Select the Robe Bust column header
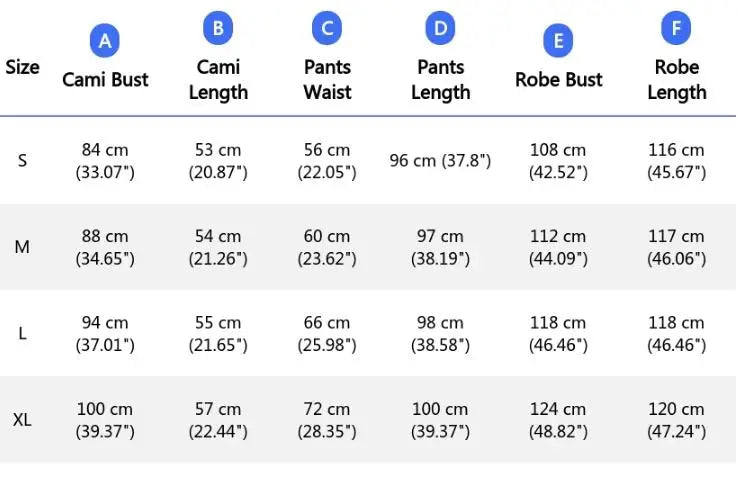 point(558,79)
